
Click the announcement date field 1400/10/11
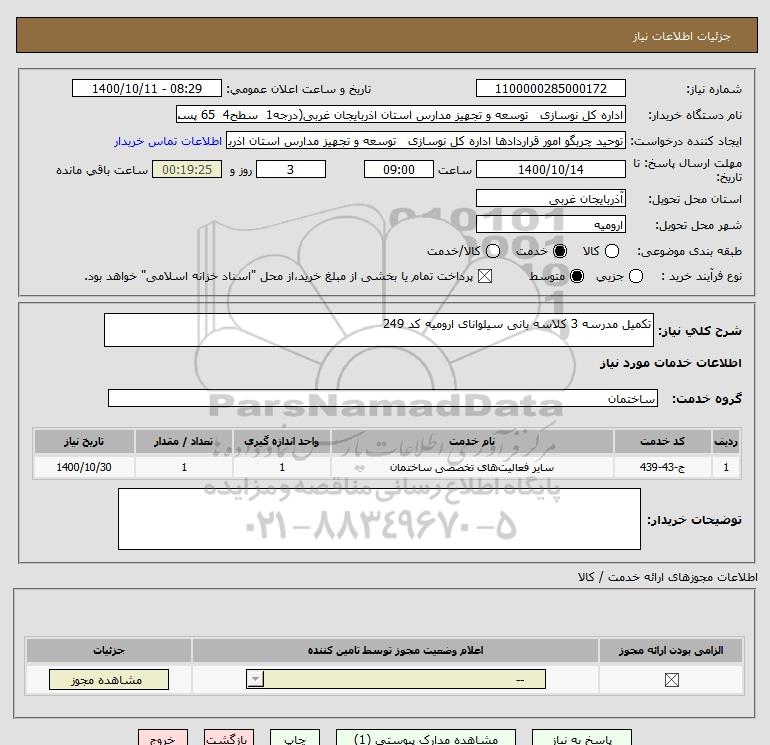click(x=147, y=88)
